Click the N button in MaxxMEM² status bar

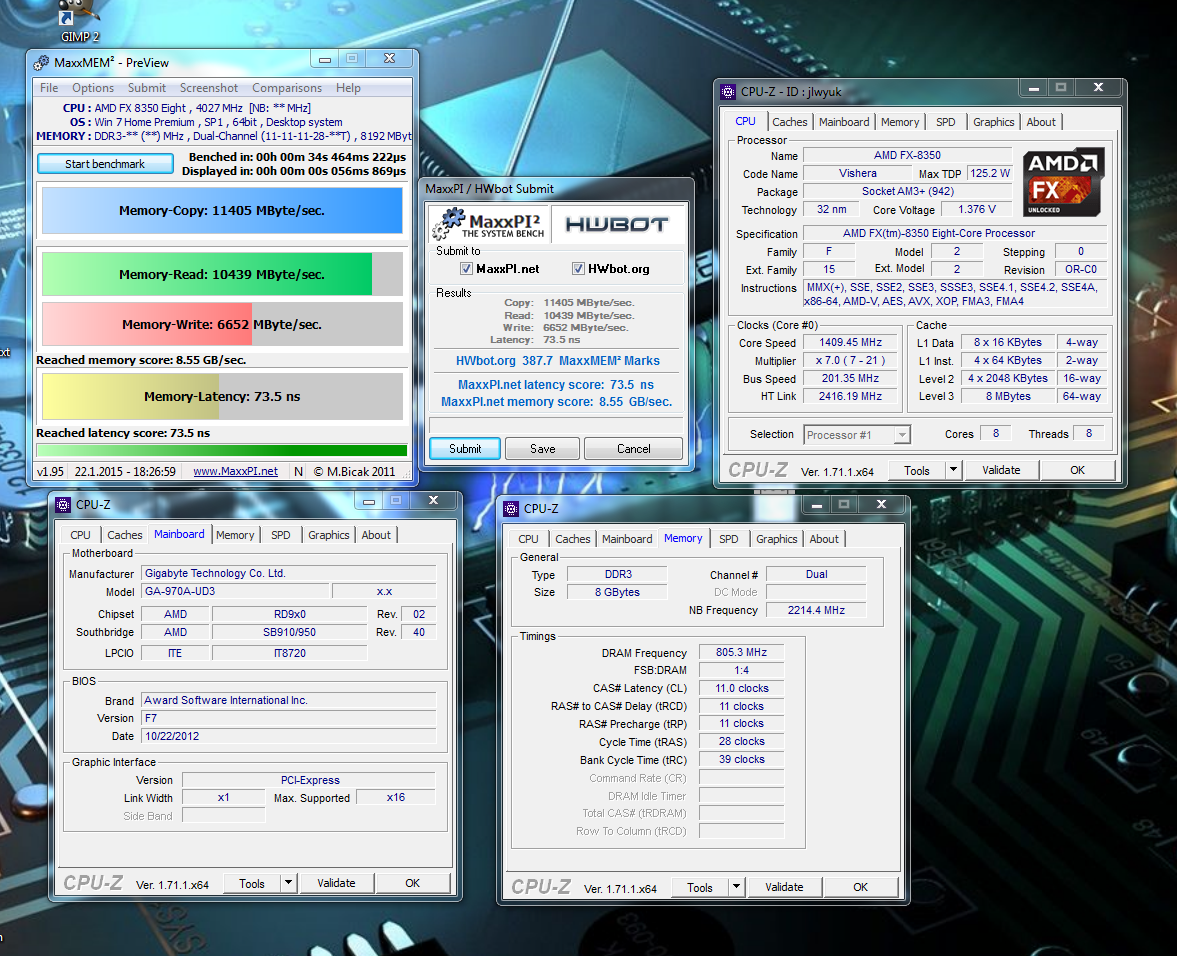click(299, 471)
